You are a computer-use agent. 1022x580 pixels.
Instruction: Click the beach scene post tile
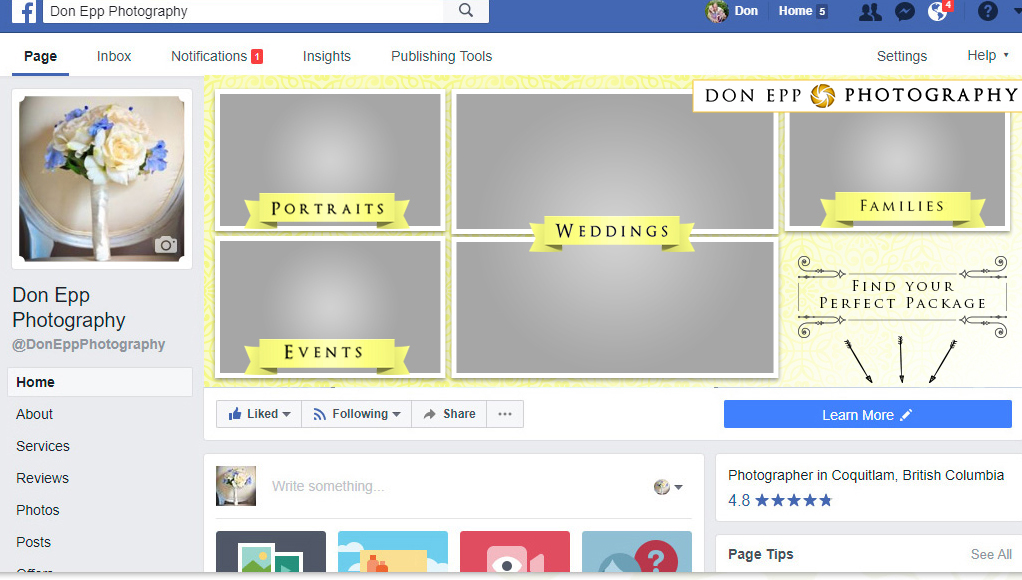coord(393,551)
